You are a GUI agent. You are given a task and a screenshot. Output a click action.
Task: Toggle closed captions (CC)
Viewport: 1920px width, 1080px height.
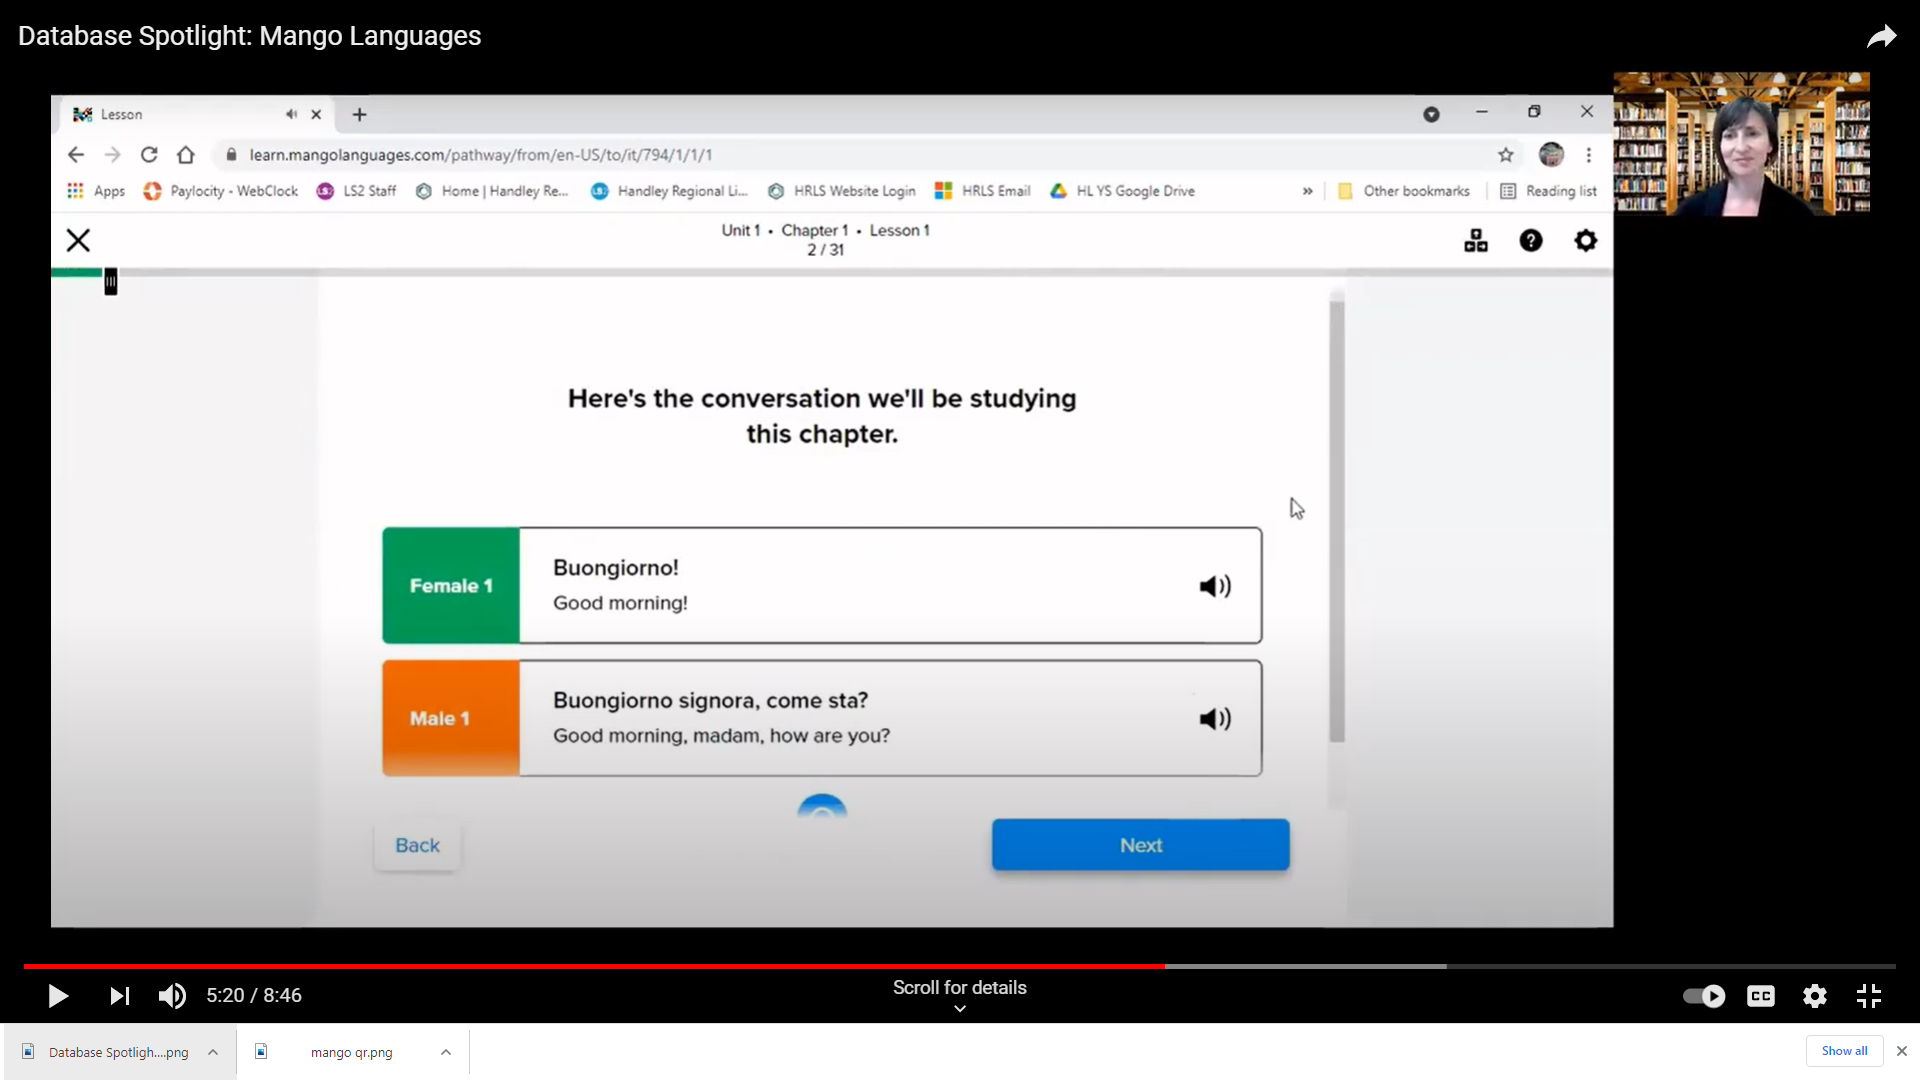tap(1761, 996)
